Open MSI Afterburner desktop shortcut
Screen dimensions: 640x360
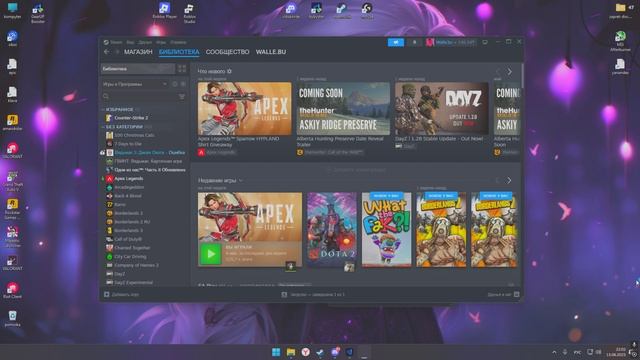click(620, 41)
